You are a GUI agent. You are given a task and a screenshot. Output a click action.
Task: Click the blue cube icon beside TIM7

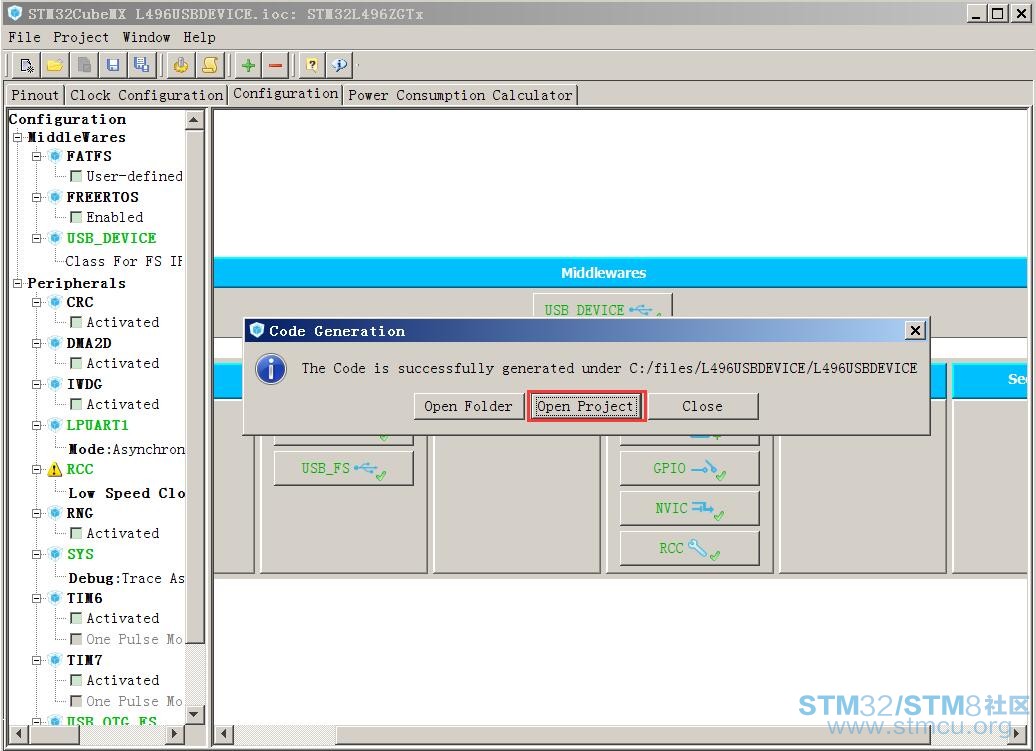tap(56, 661)
